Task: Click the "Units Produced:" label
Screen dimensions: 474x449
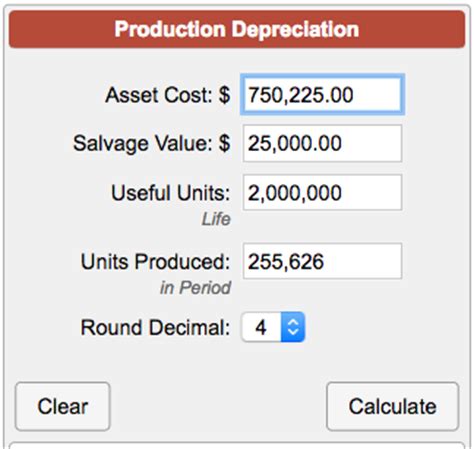Action: tap(155, 261)
